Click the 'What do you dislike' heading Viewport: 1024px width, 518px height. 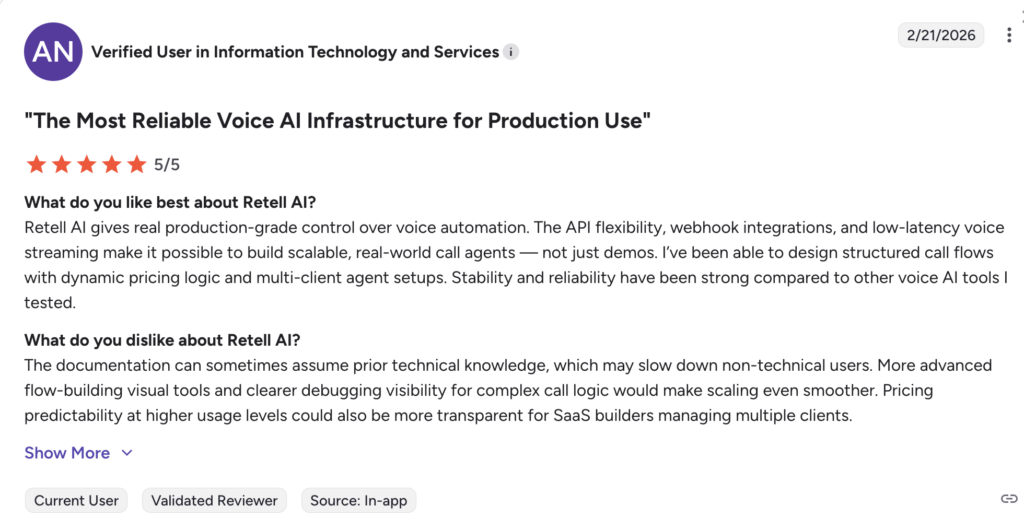pos(162,339)
